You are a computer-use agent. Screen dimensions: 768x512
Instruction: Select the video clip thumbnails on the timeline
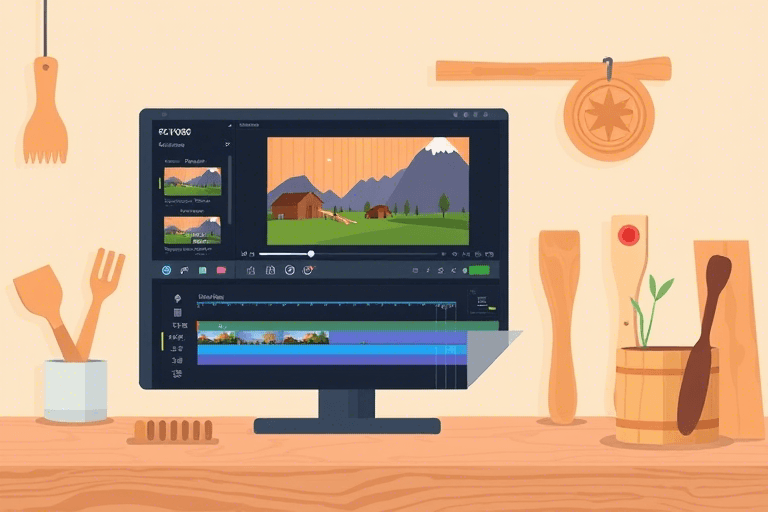click(x=263, y=337)
